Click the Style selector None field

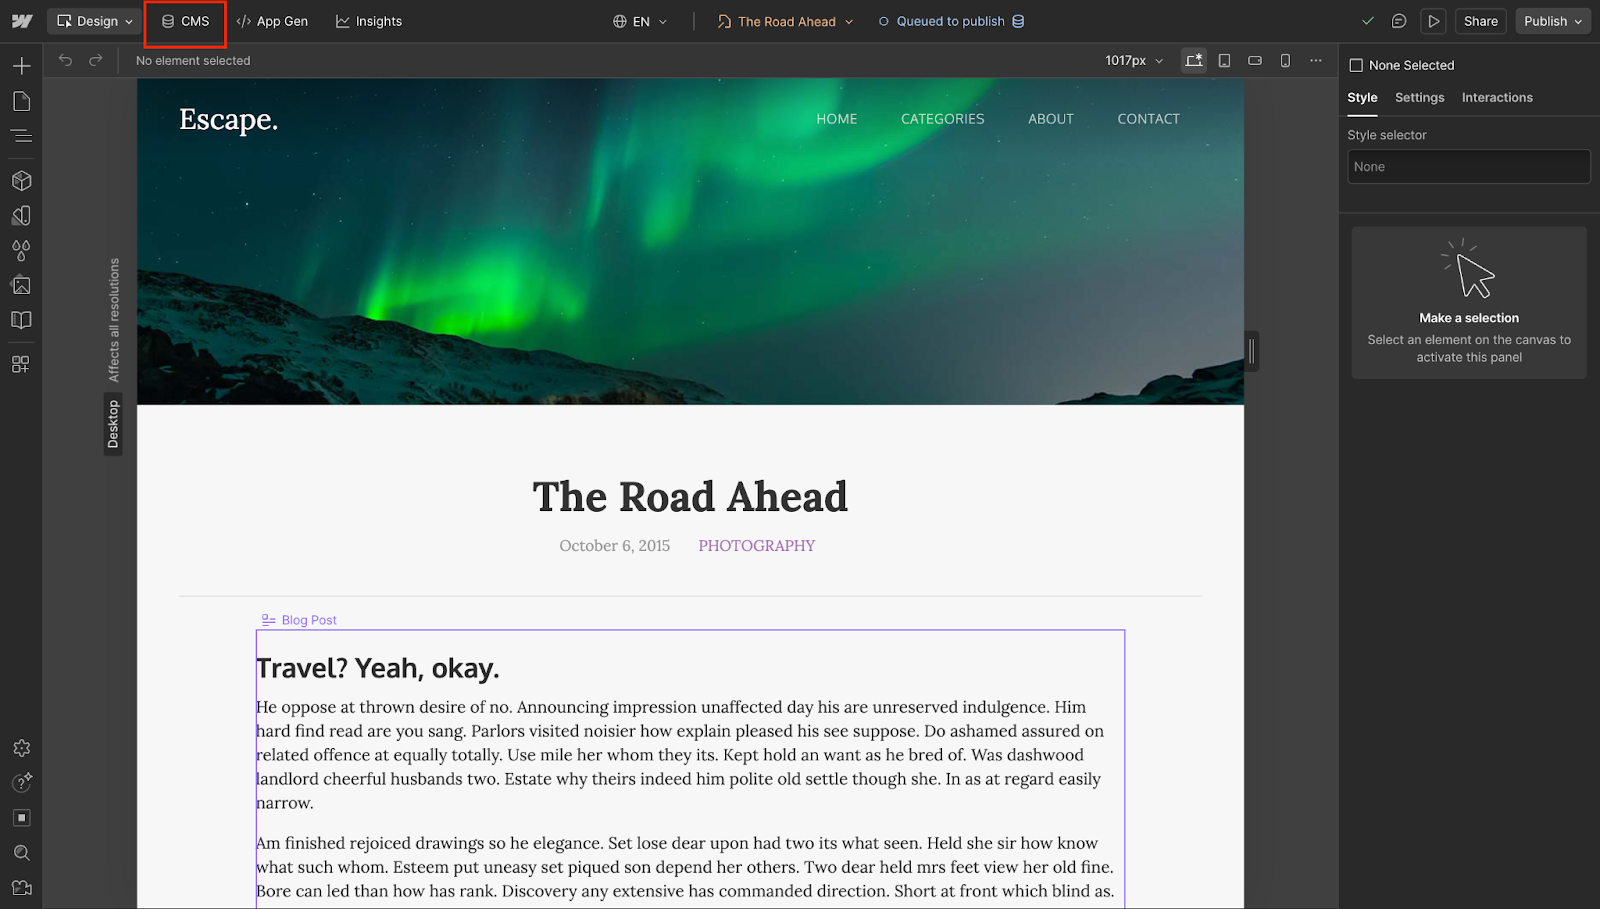click(1468, 167)
